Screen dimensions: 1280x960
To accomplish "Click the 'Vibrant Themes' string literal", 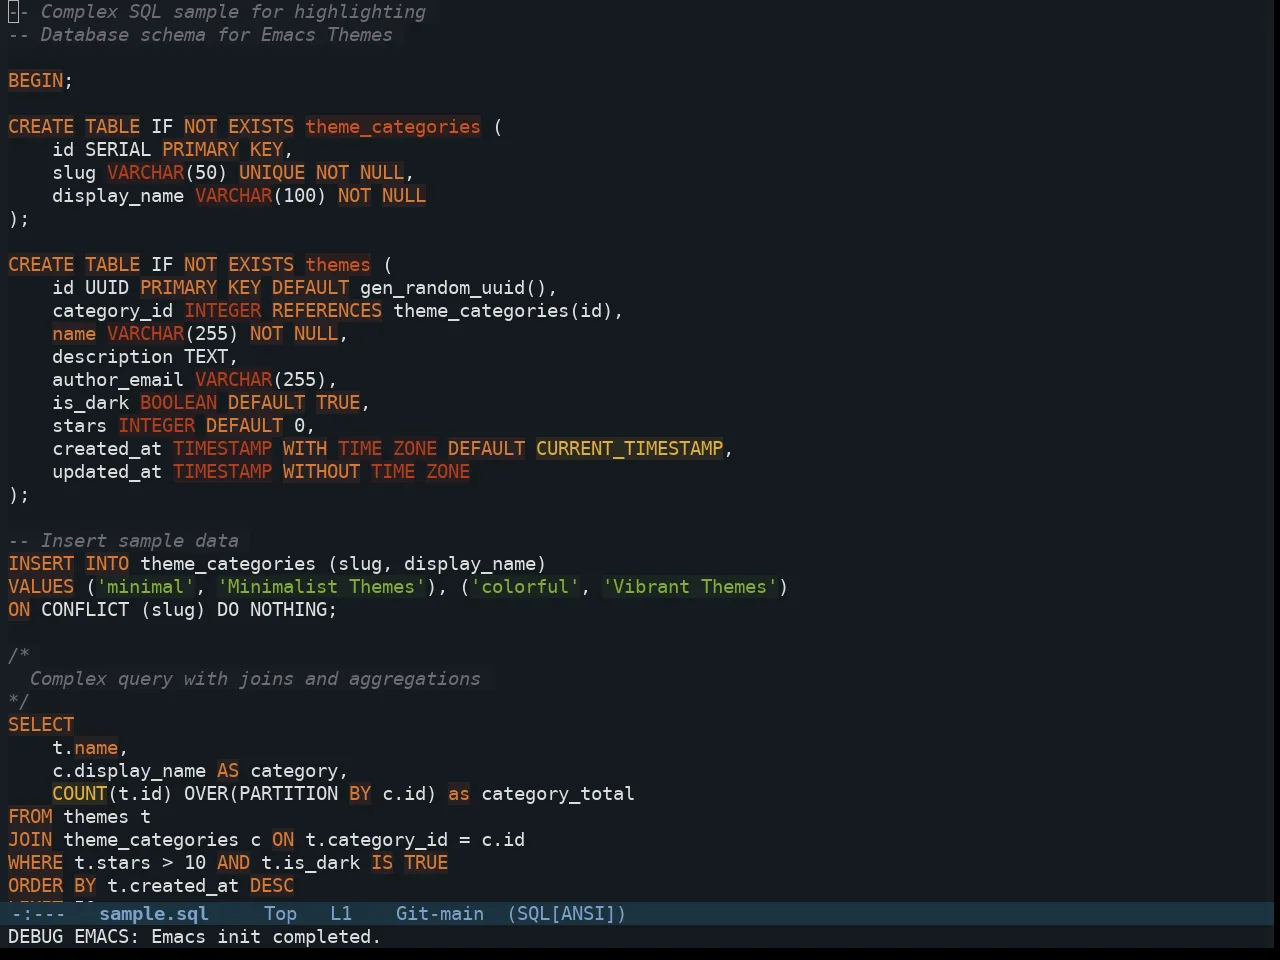I will [690, 586].
